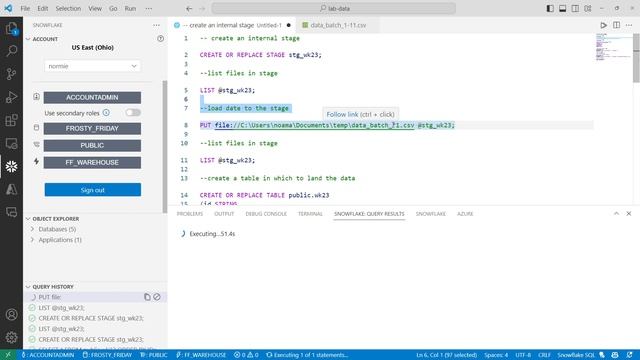Open the View menu

(95, 8)
